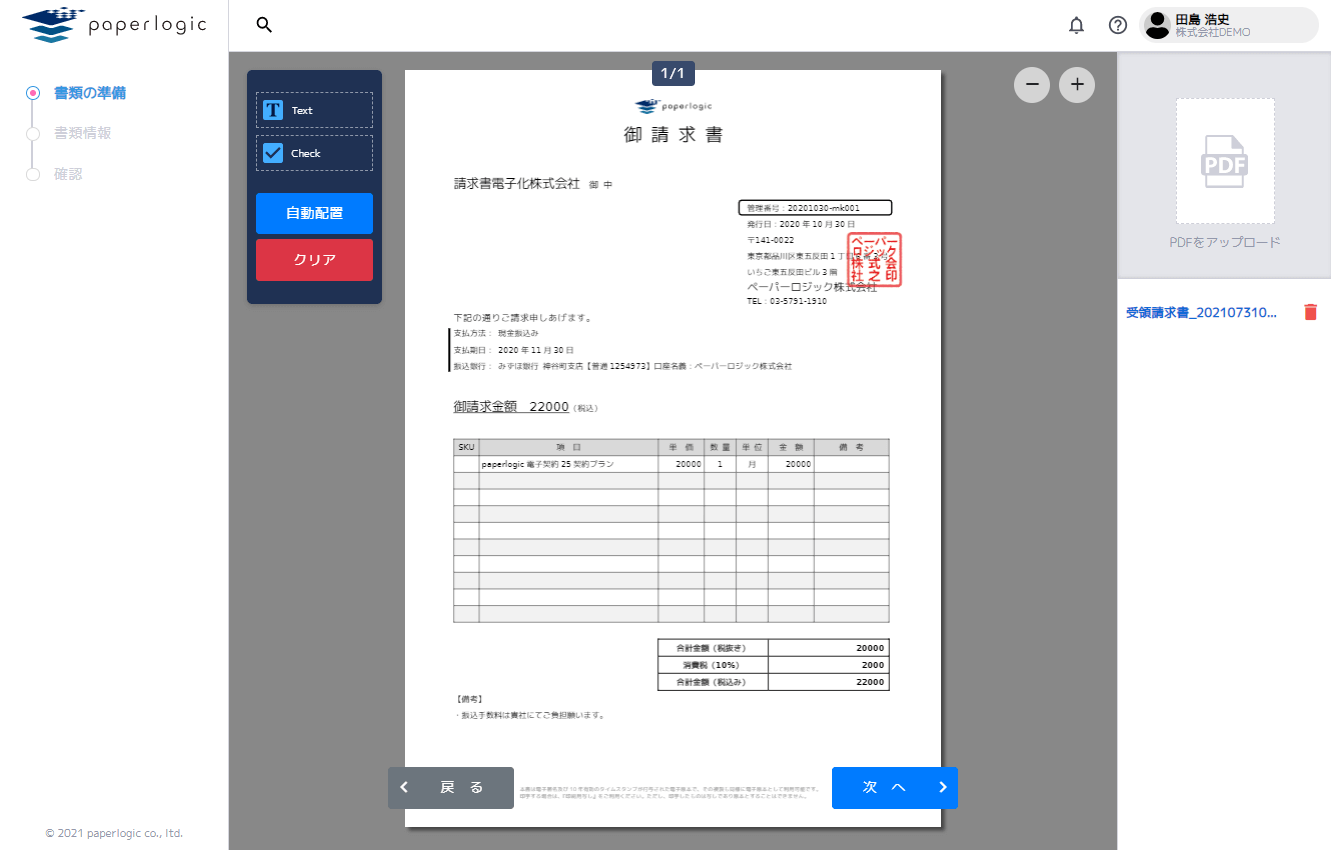The height and width of the screenshot is (850, 1331).
Task: Click the 自動配置 button
Action: pyautogui.click(x=314, y=213)
